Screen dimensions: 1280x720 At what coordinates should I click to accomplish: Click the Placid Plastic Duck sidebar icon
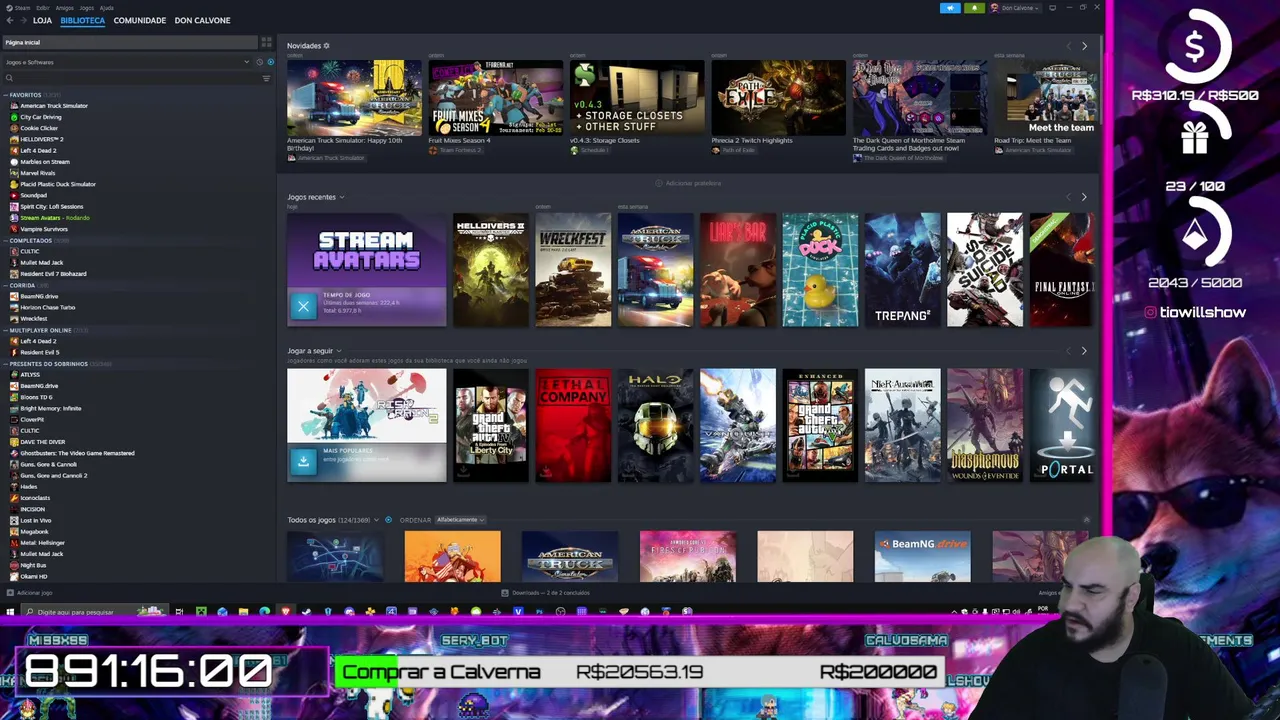pyautogui.click(x=14, y=184)
